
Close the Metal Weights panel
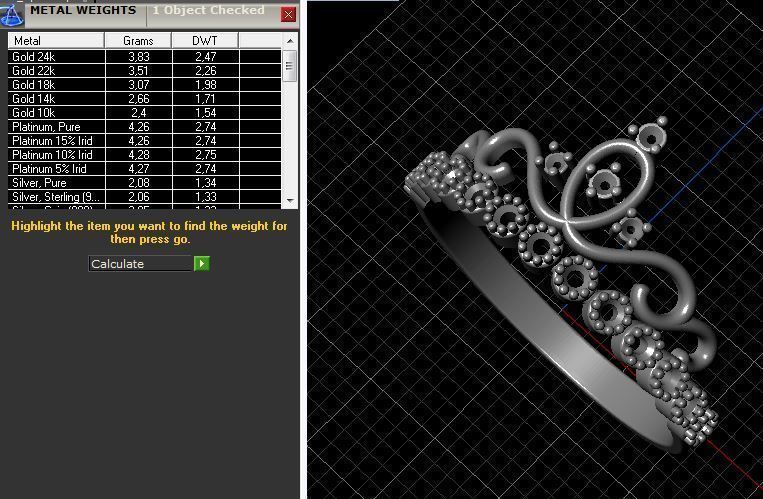[x=288, y=15]
